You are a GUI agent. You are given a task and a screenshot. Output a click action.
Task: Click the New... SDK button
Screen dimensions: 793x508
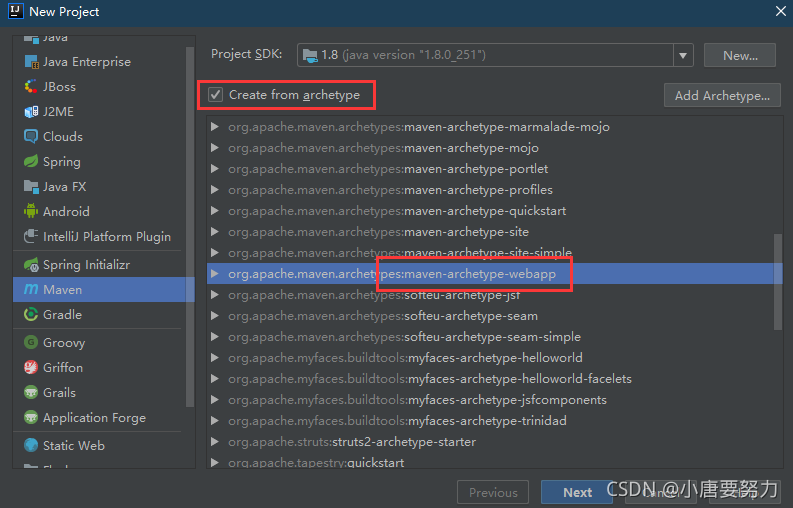(x=739, y=55)
